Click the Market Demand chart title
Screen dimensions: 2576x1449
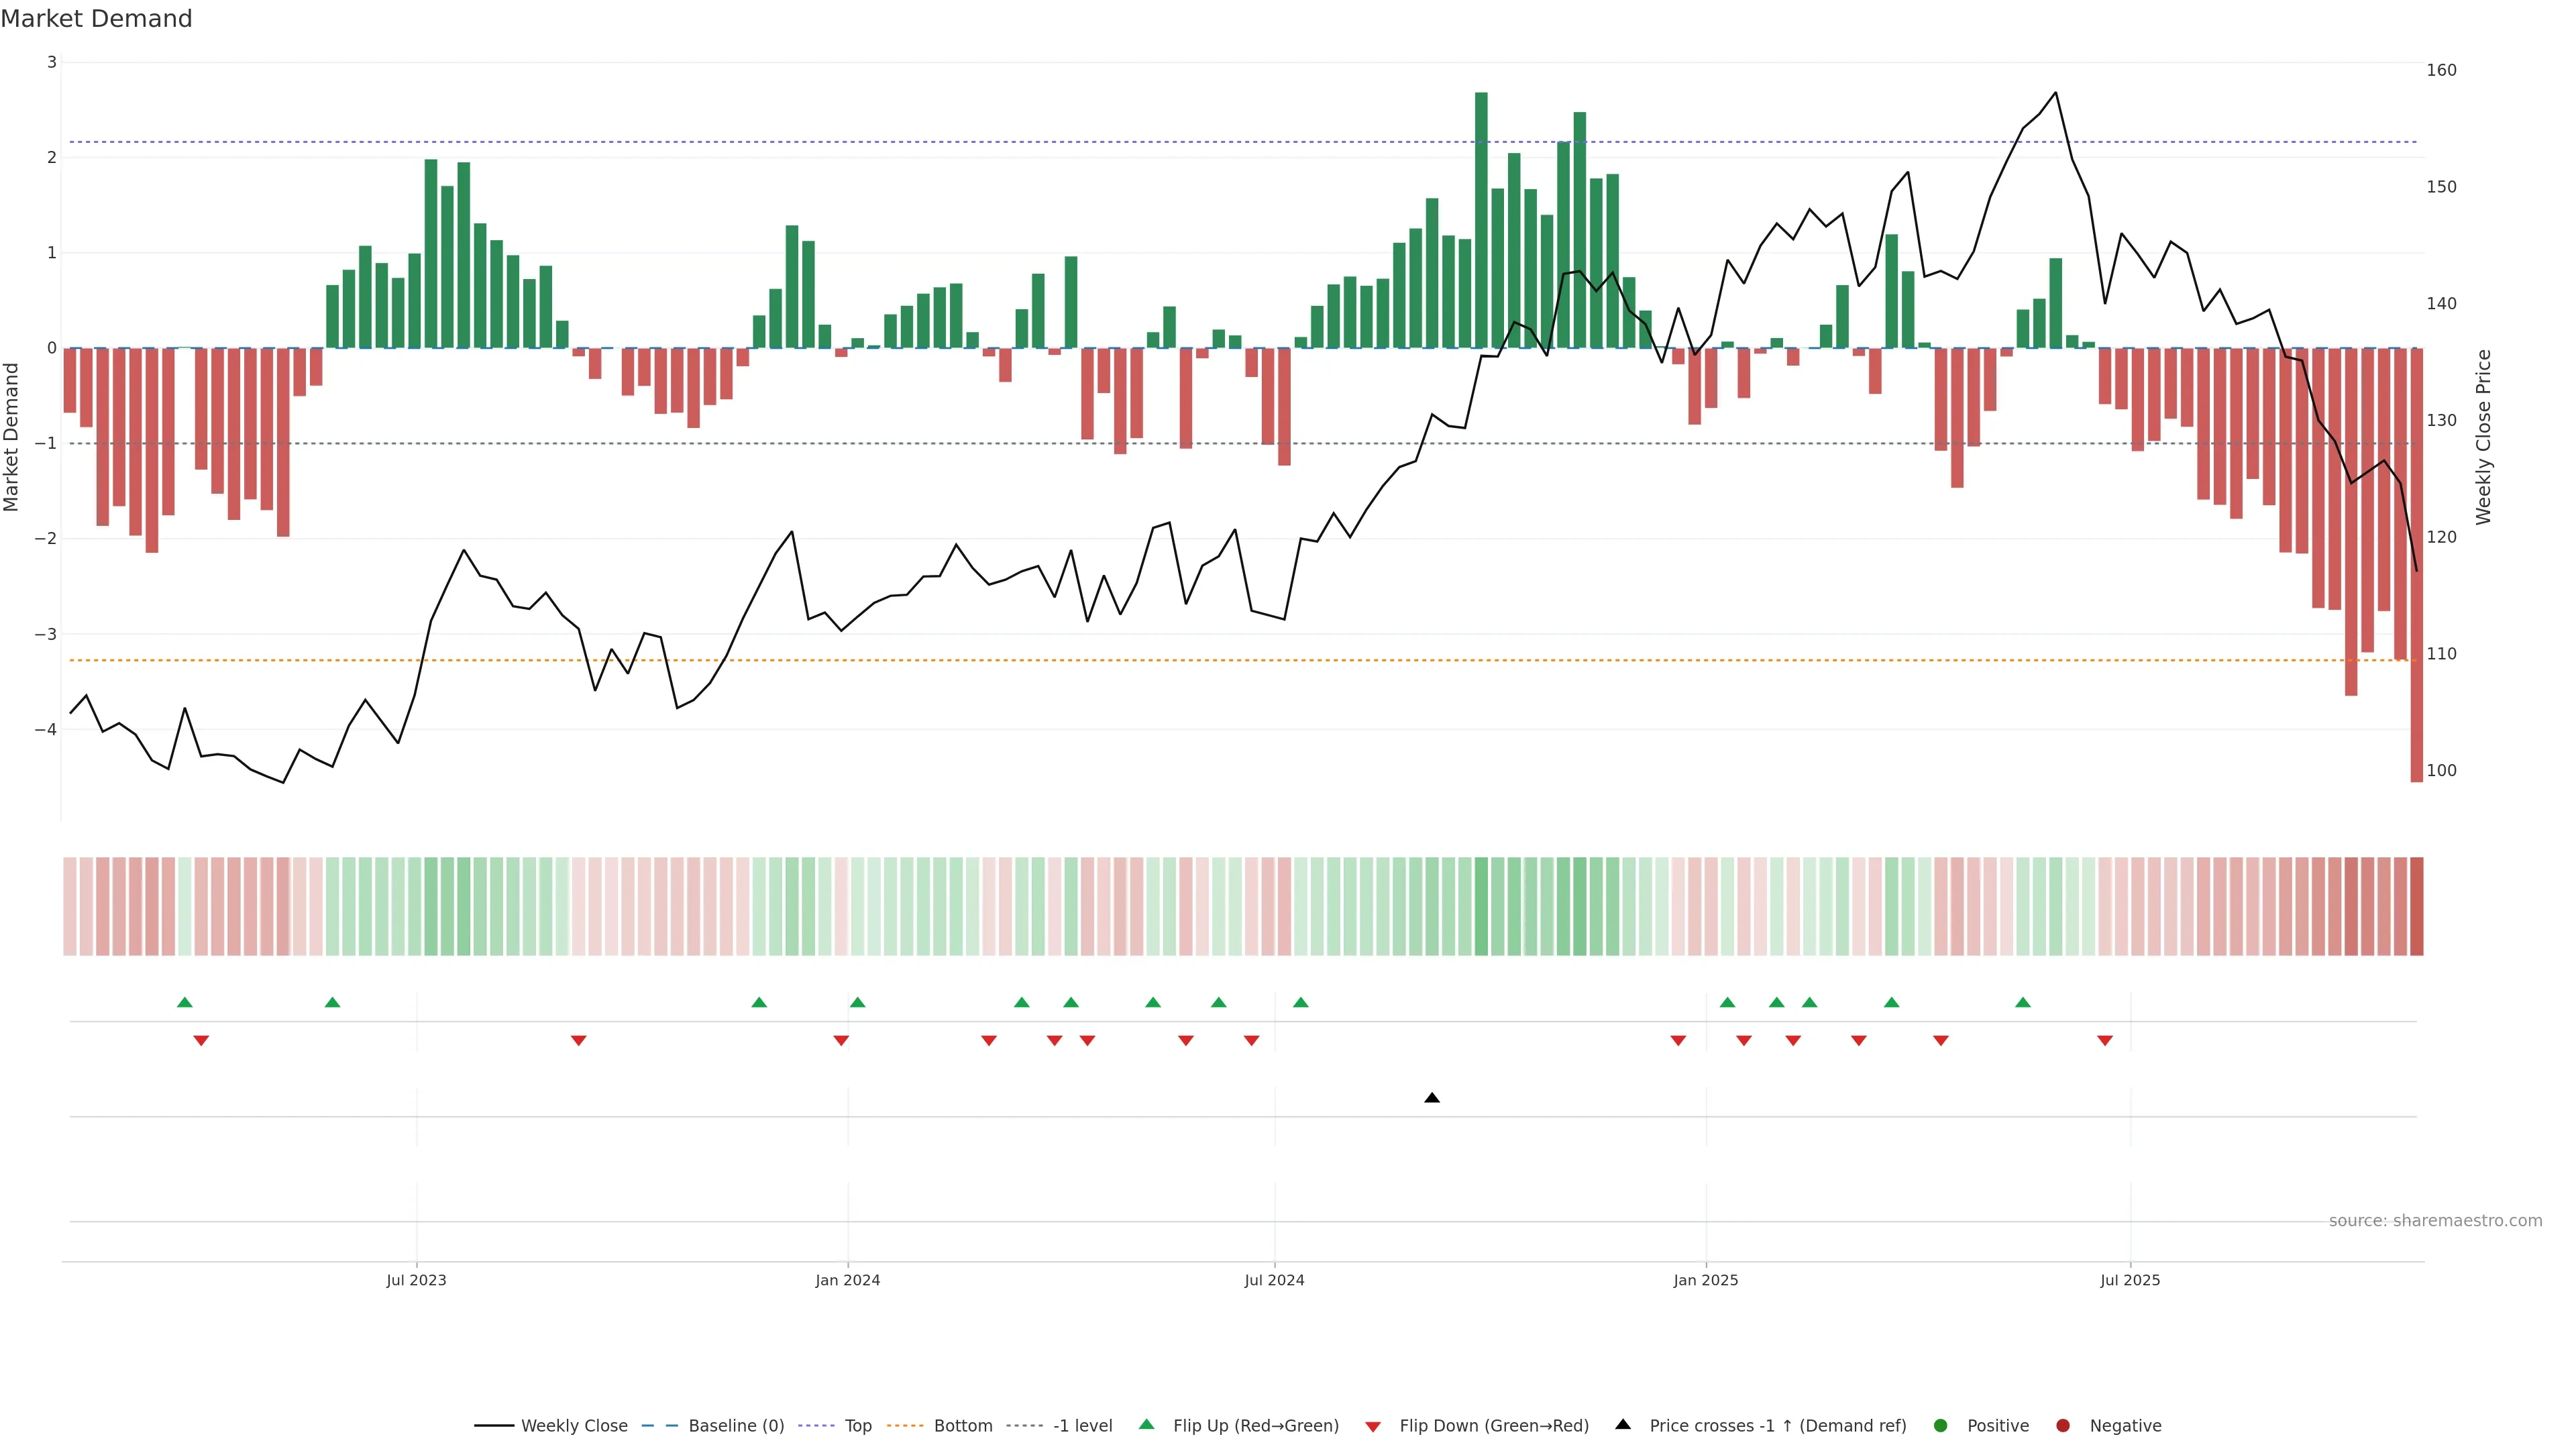point(96,19)
